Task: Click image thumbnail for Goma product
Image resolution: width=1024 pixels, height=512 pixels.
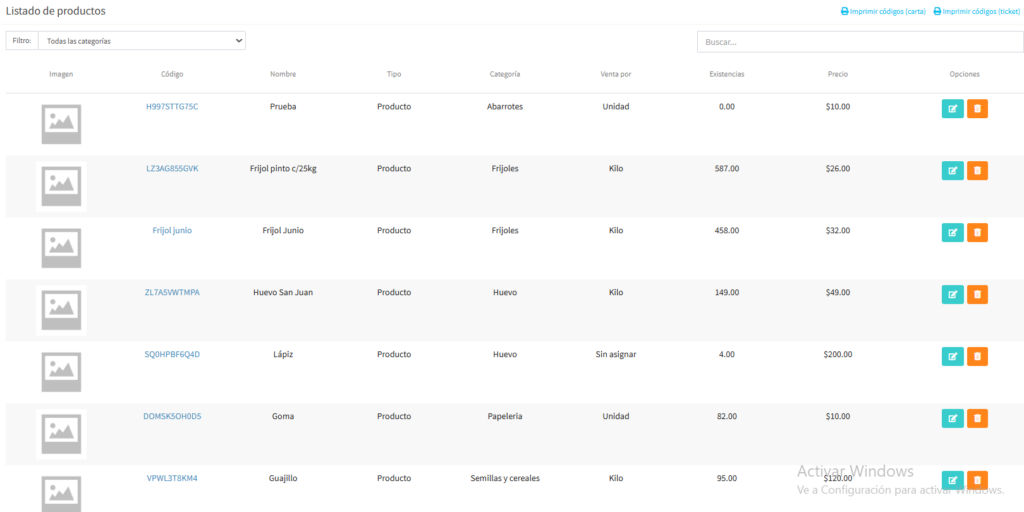Action: pyautogui.click(x=61, y=434)
